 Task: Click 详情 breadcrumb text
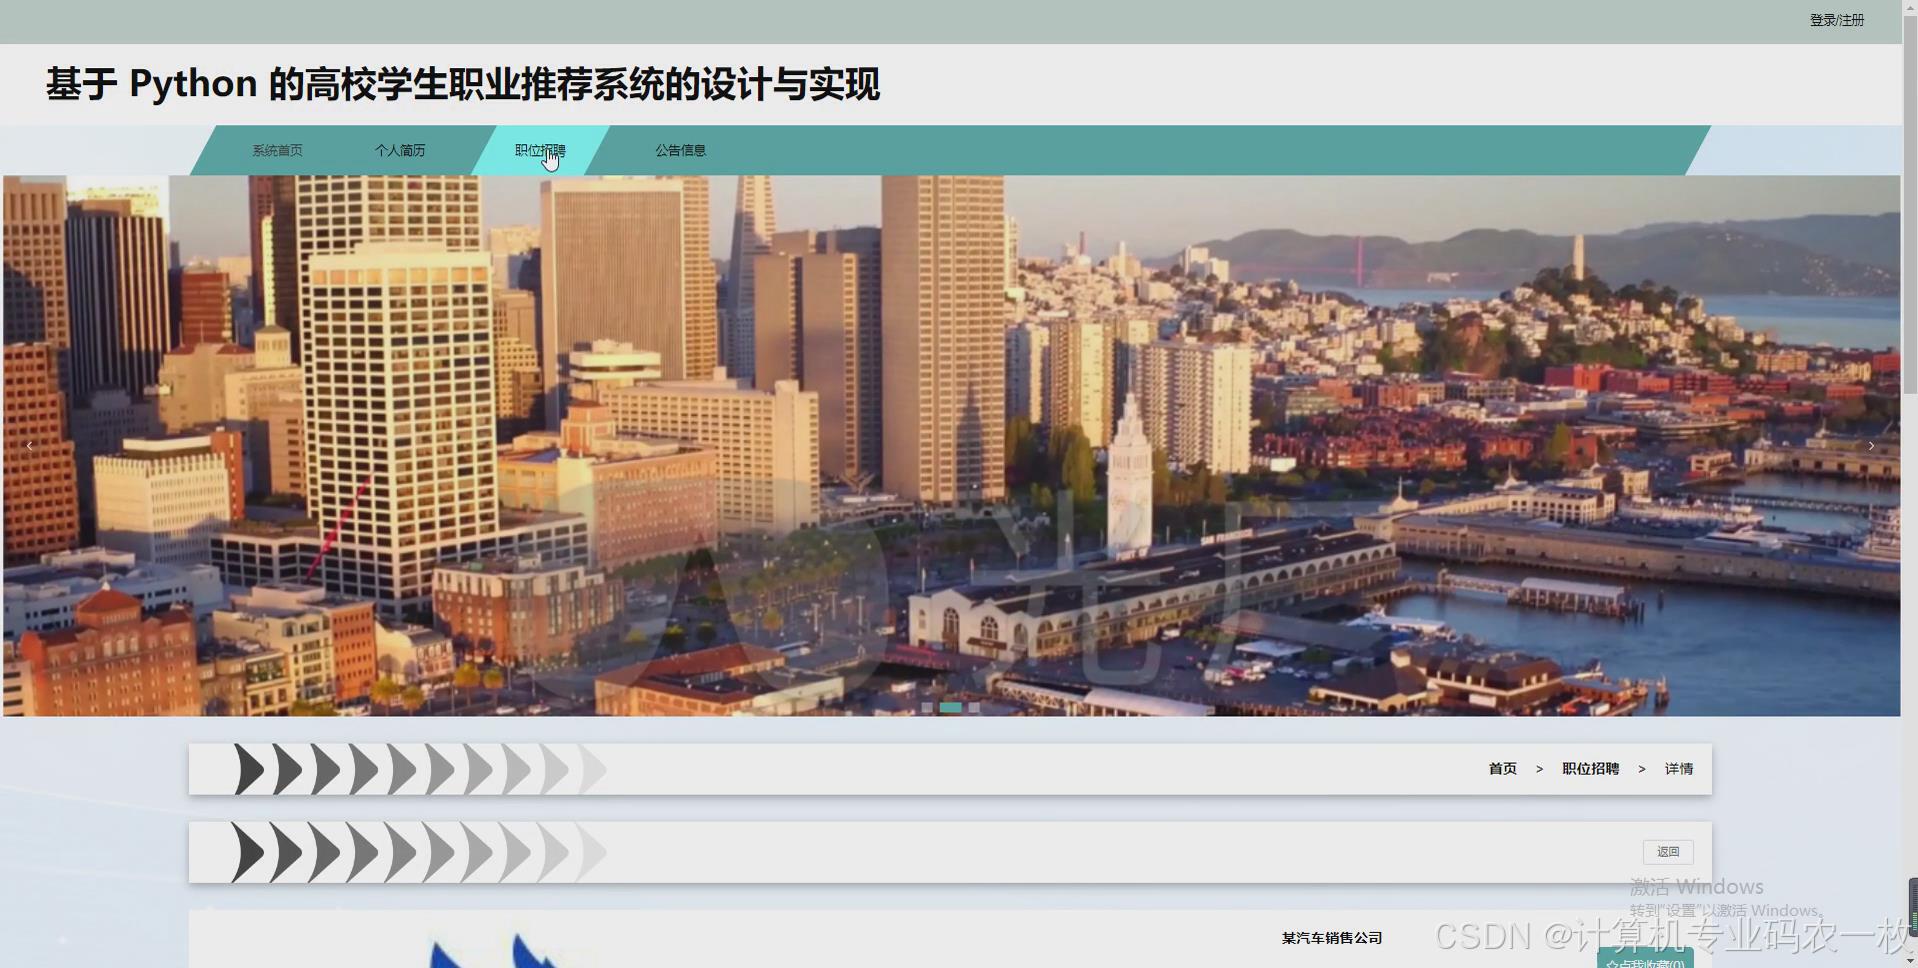[1679, 769]
